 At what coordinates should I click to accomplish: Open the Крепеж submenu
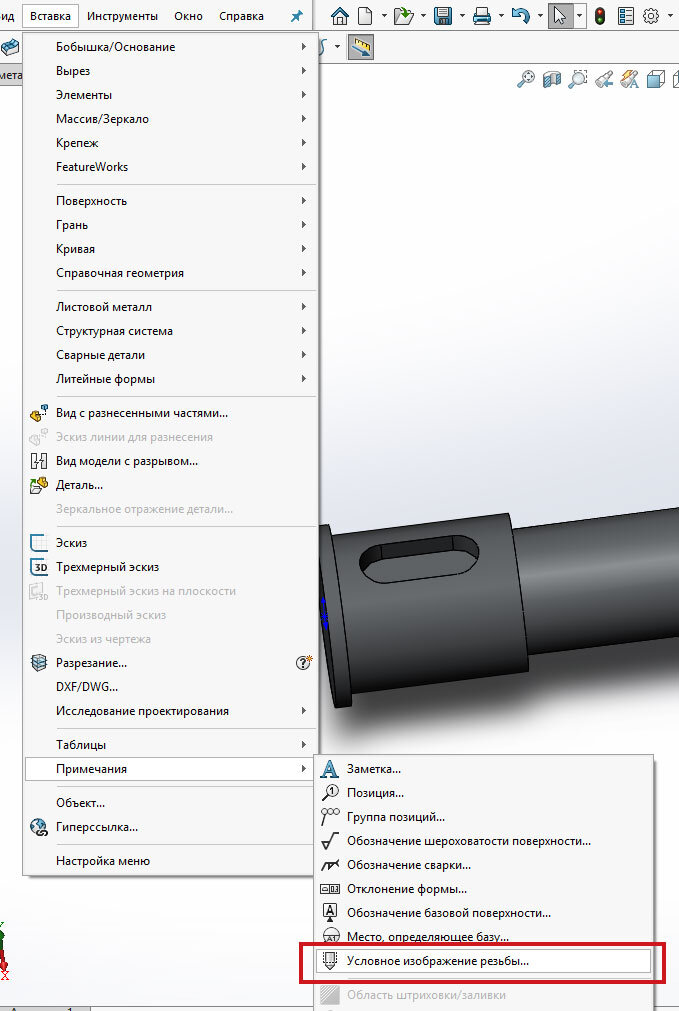tap(170, 142)
